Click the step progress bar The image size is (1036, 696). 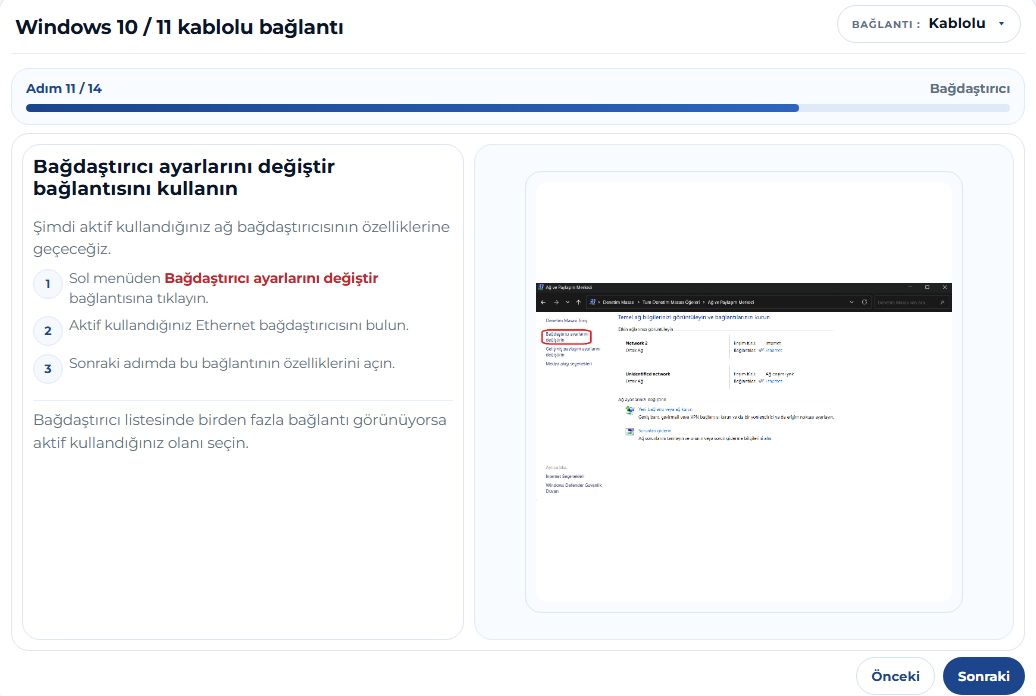[x=517, y=108]
